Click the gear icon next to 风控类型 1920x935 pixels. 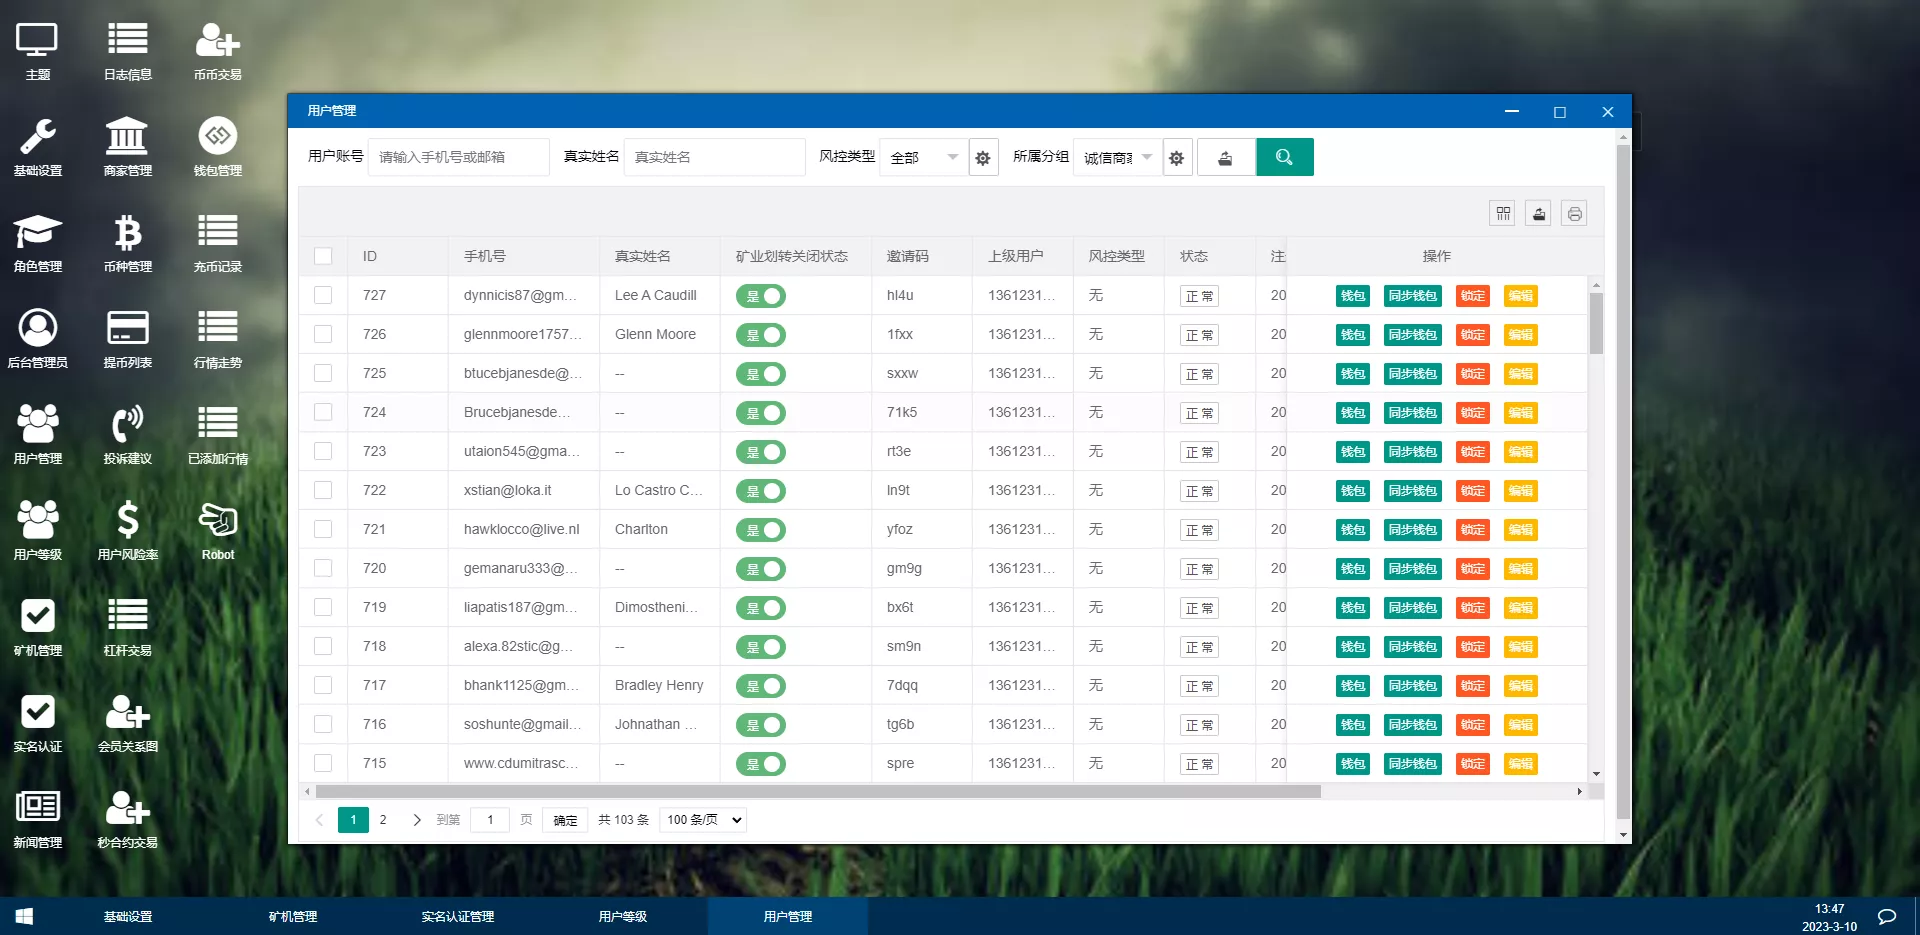(983, 158)
